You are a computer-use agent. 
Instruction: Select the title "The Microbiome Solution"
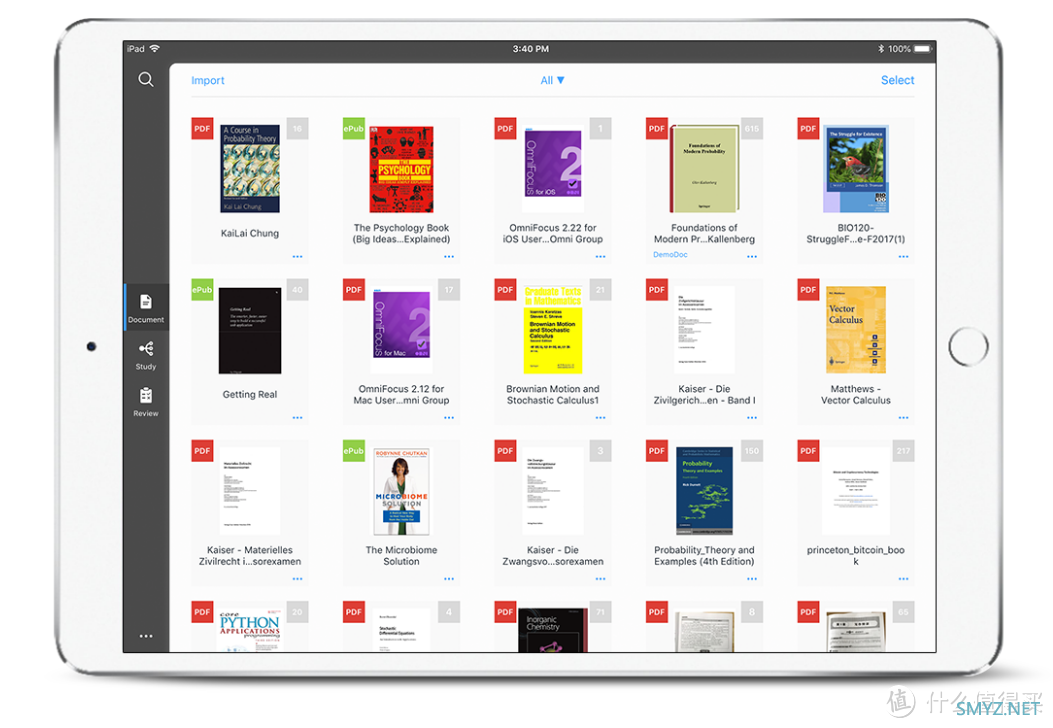click(402, 555)
